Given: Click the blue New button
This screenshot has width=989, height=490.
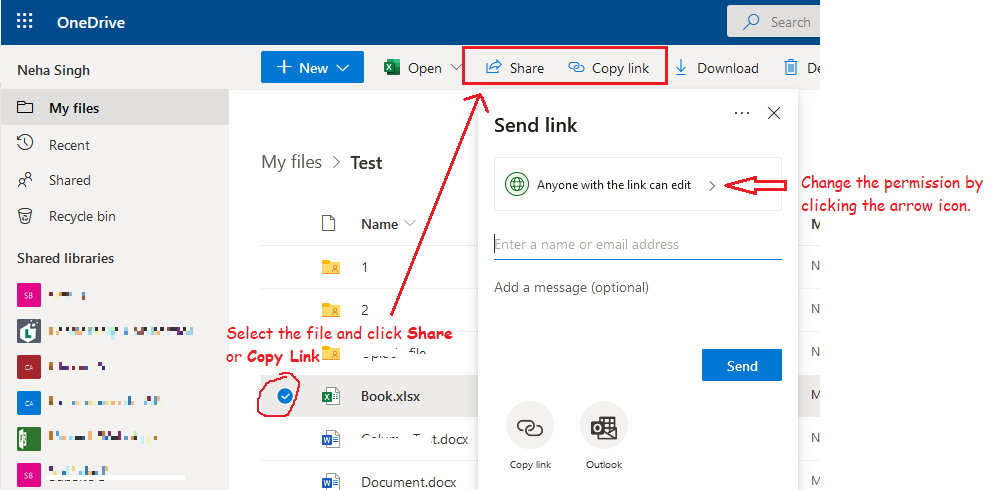Looking at the screenshot, I should click(312, 67).
